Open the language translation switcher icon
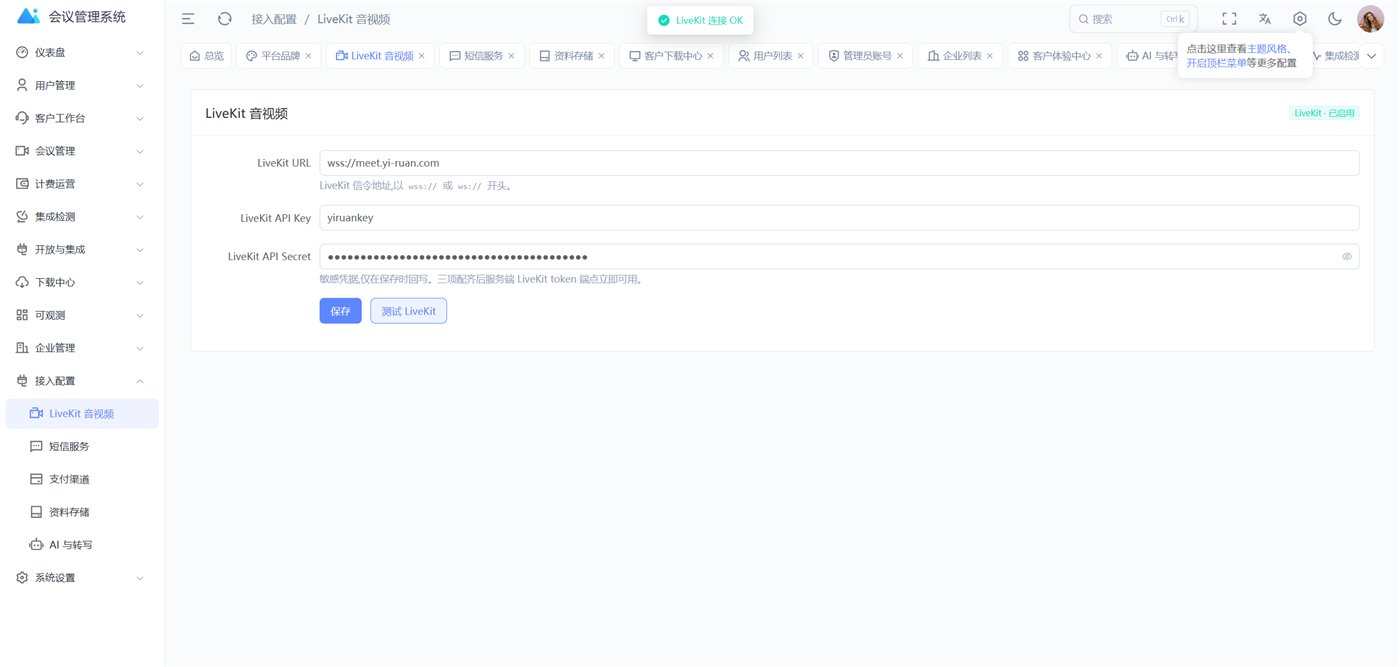Viewport: 1400px width, 667px height. [1265, 19]
